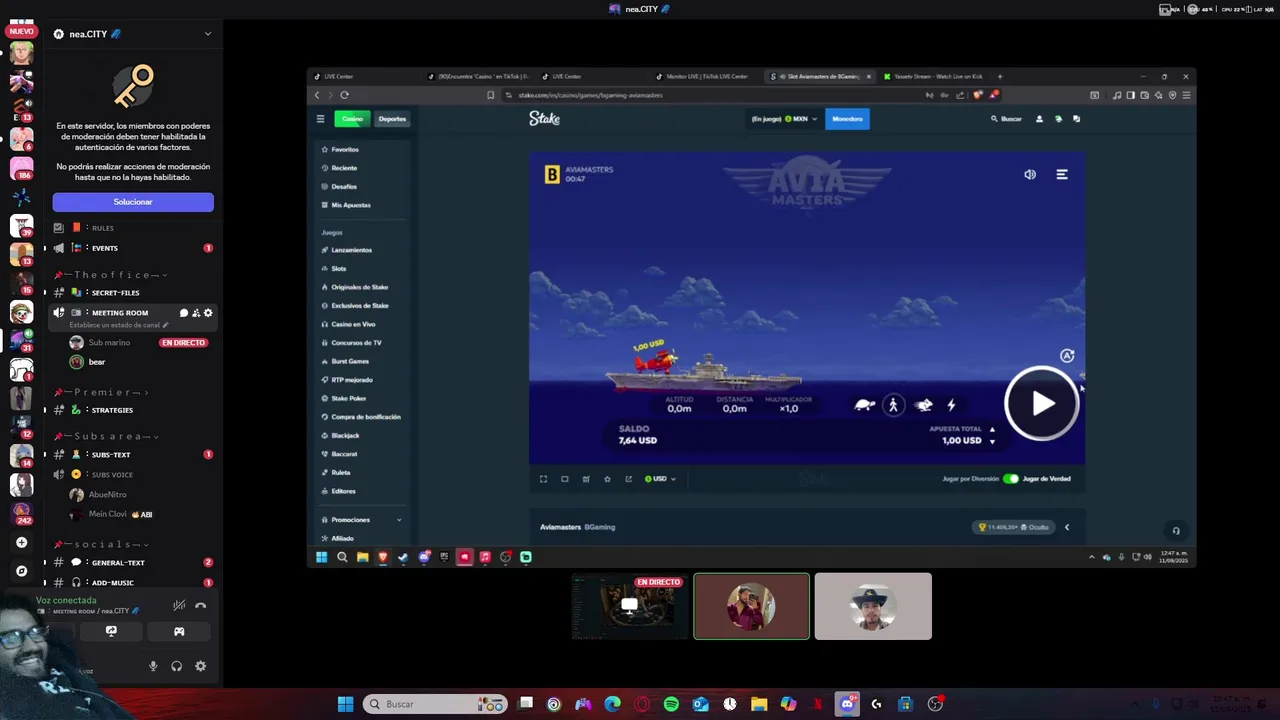The image size is (1280, 720).
Task: Toggle Discord noise suppression icon
Action: pos(179,605)
